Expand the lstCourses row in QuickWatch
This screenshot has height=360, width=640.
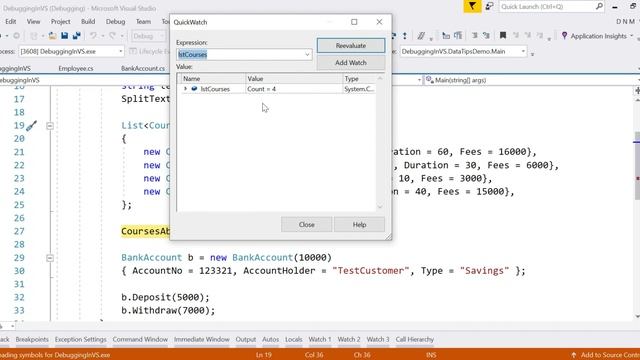[185, 89]
